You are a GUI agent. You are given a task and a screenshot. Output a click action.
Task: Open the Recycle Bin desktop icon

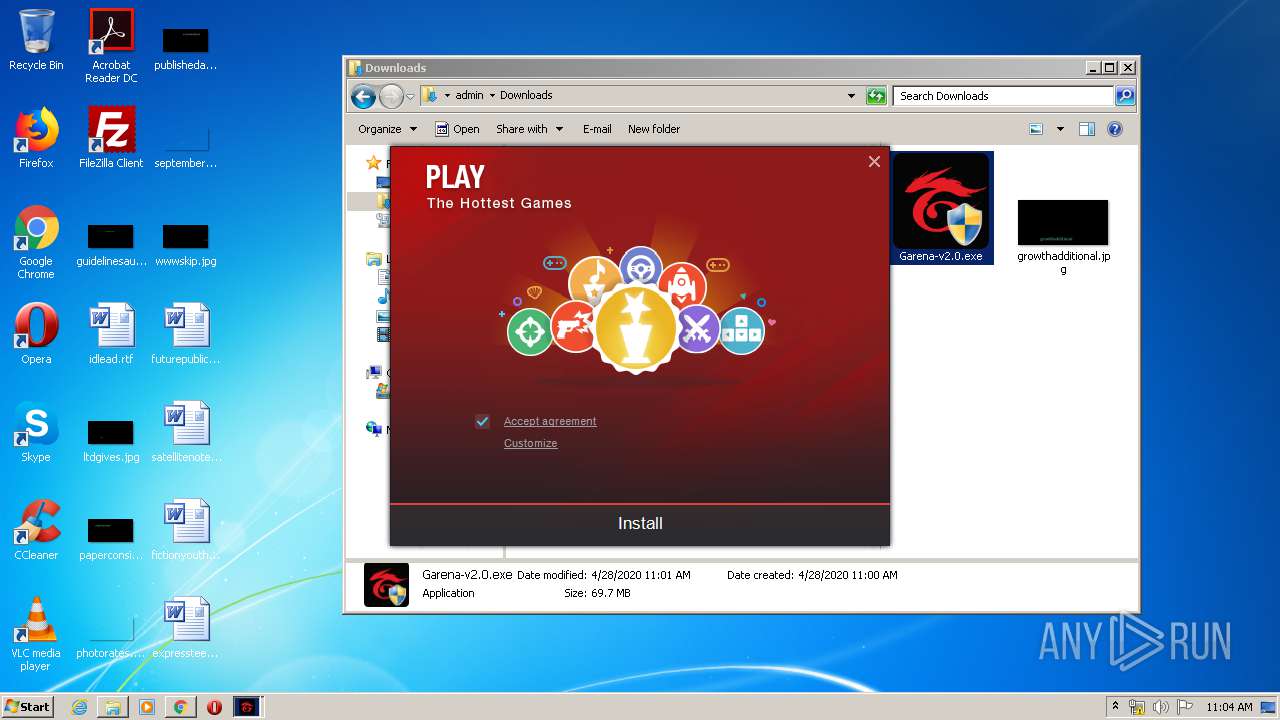[36, 40]
